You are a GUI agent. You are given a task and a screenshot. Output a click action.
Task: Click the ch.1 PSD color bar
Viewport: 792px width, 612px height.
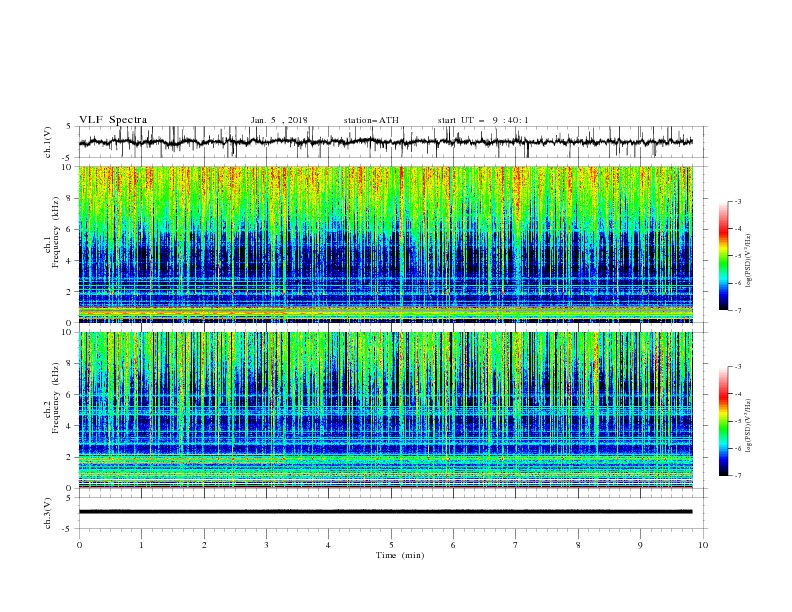point(724,256)
